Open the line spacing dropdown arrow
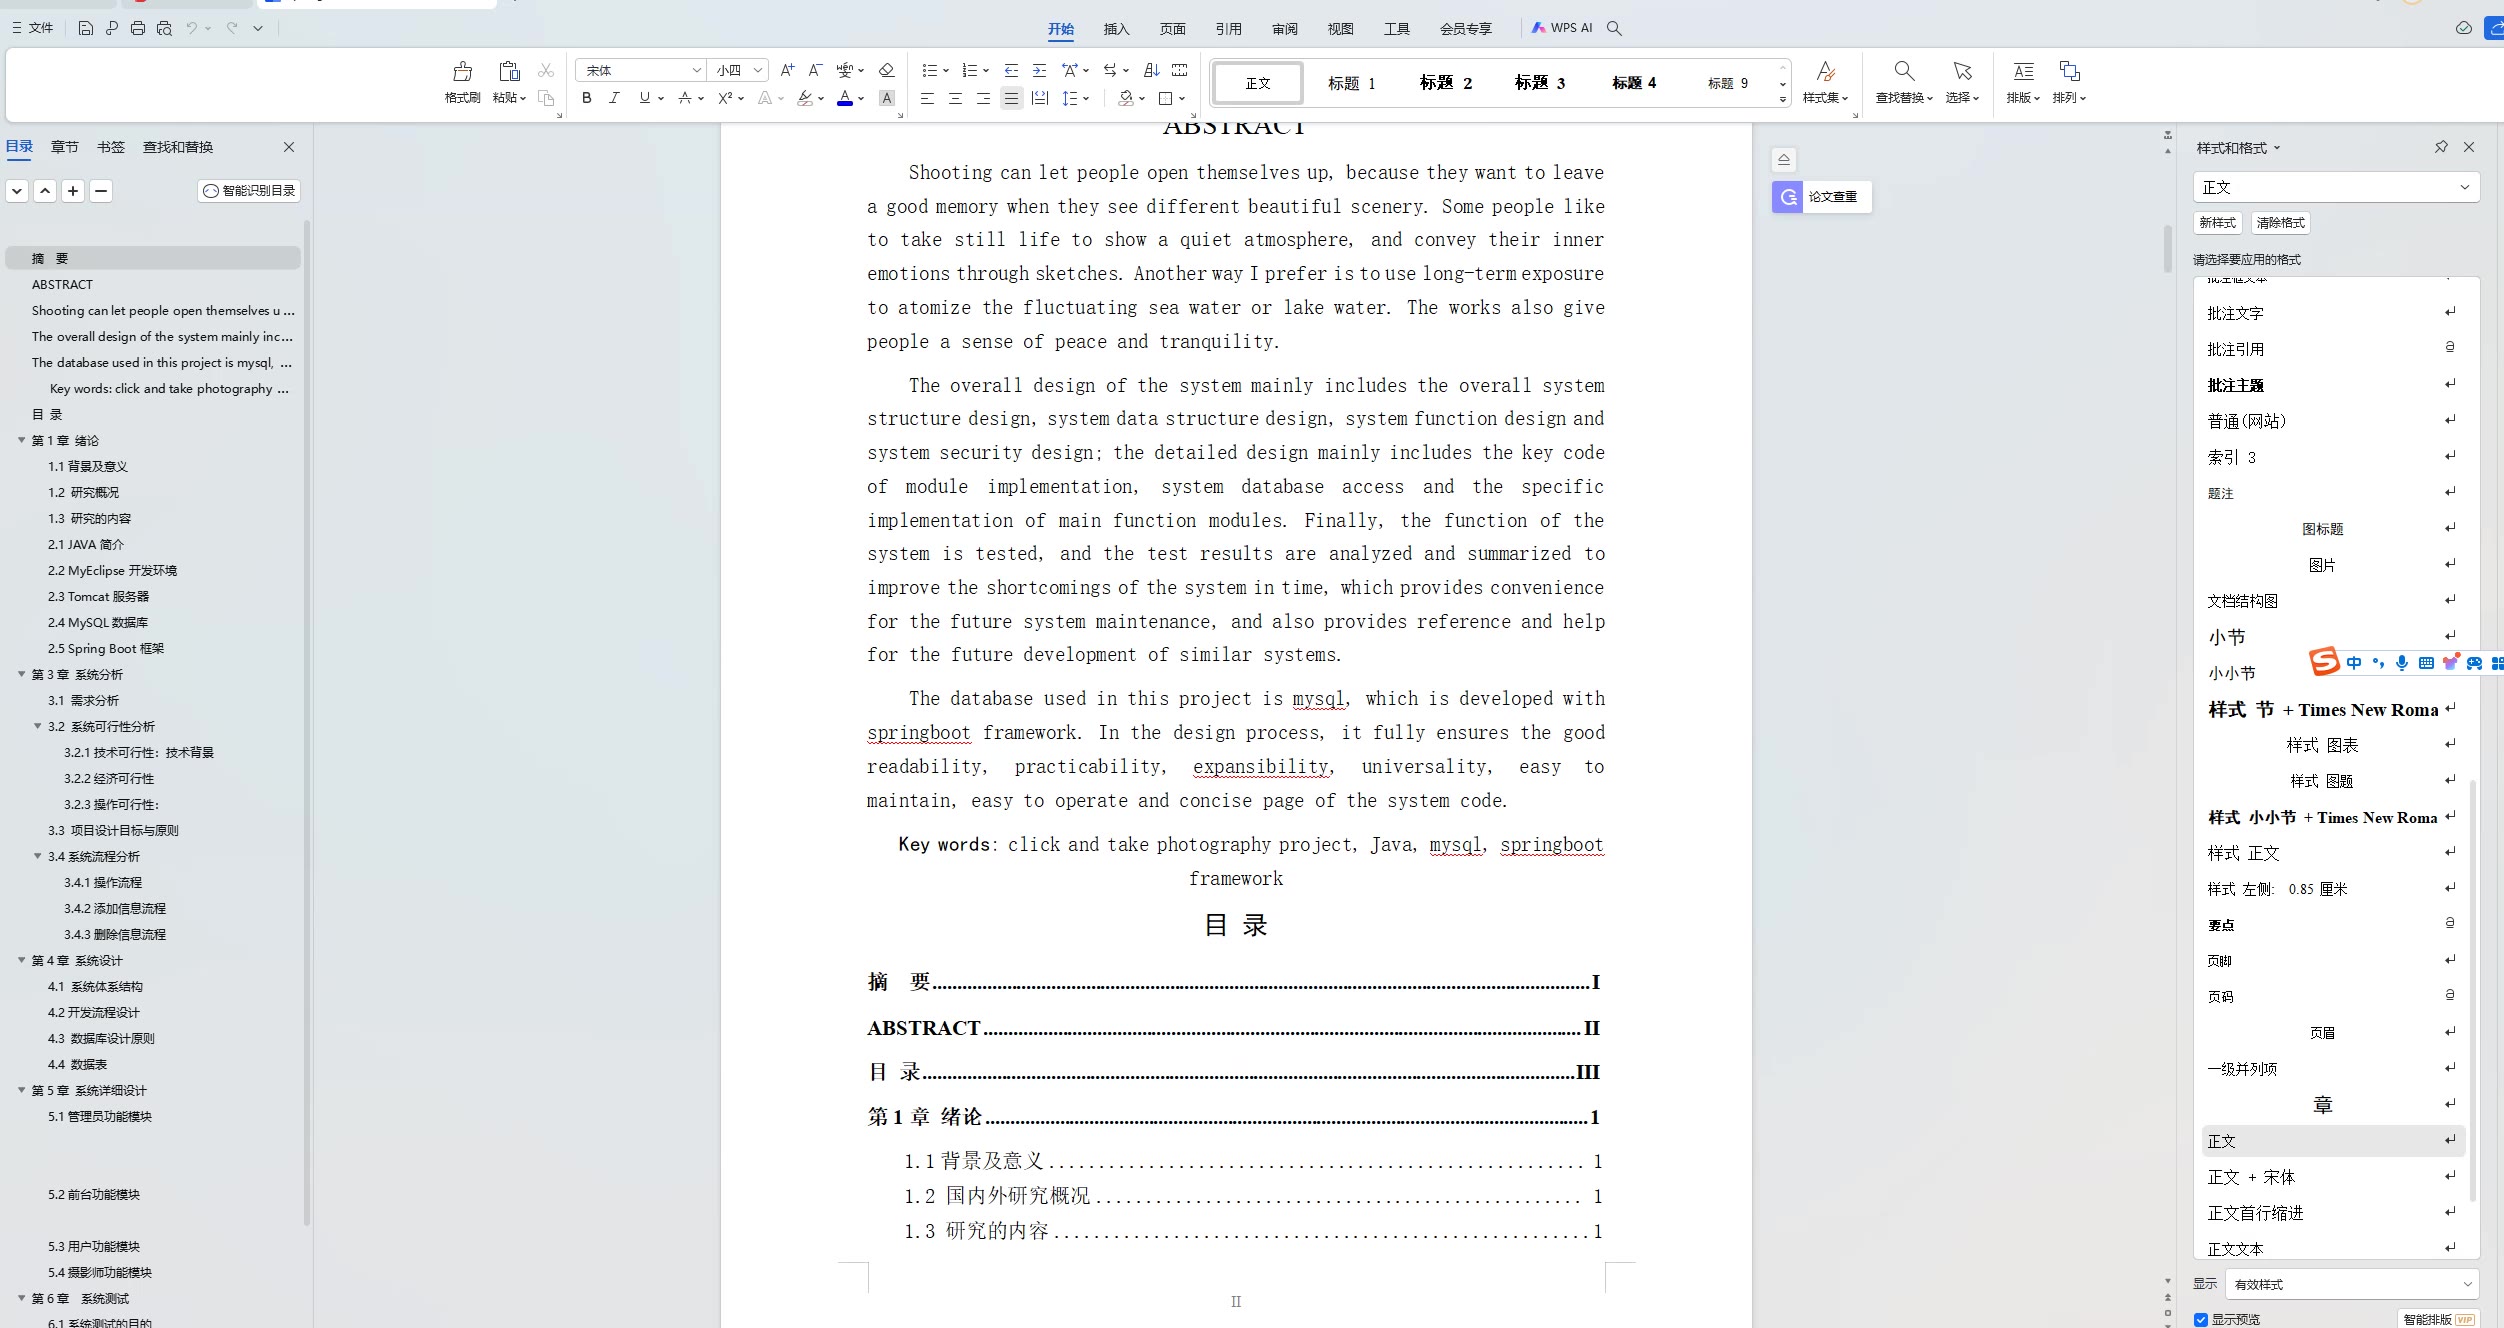This screenshot has height=1328, width=2504. coord(1086,99)
